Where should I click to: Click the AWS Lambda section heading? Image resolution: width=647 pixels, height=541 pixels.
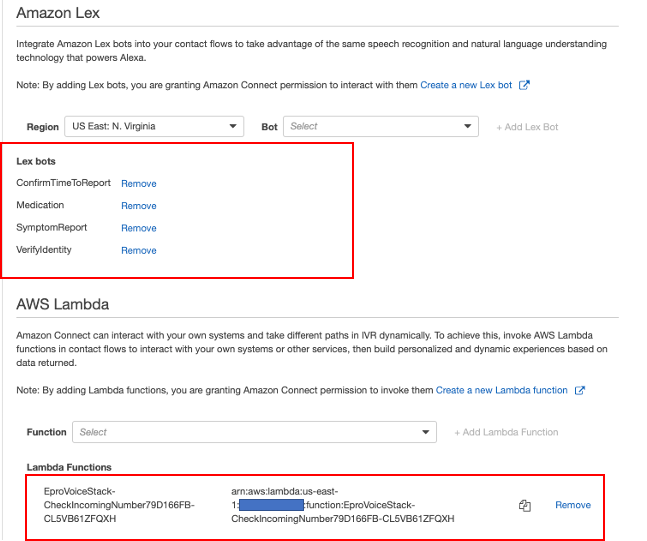[x=62, y=305]
